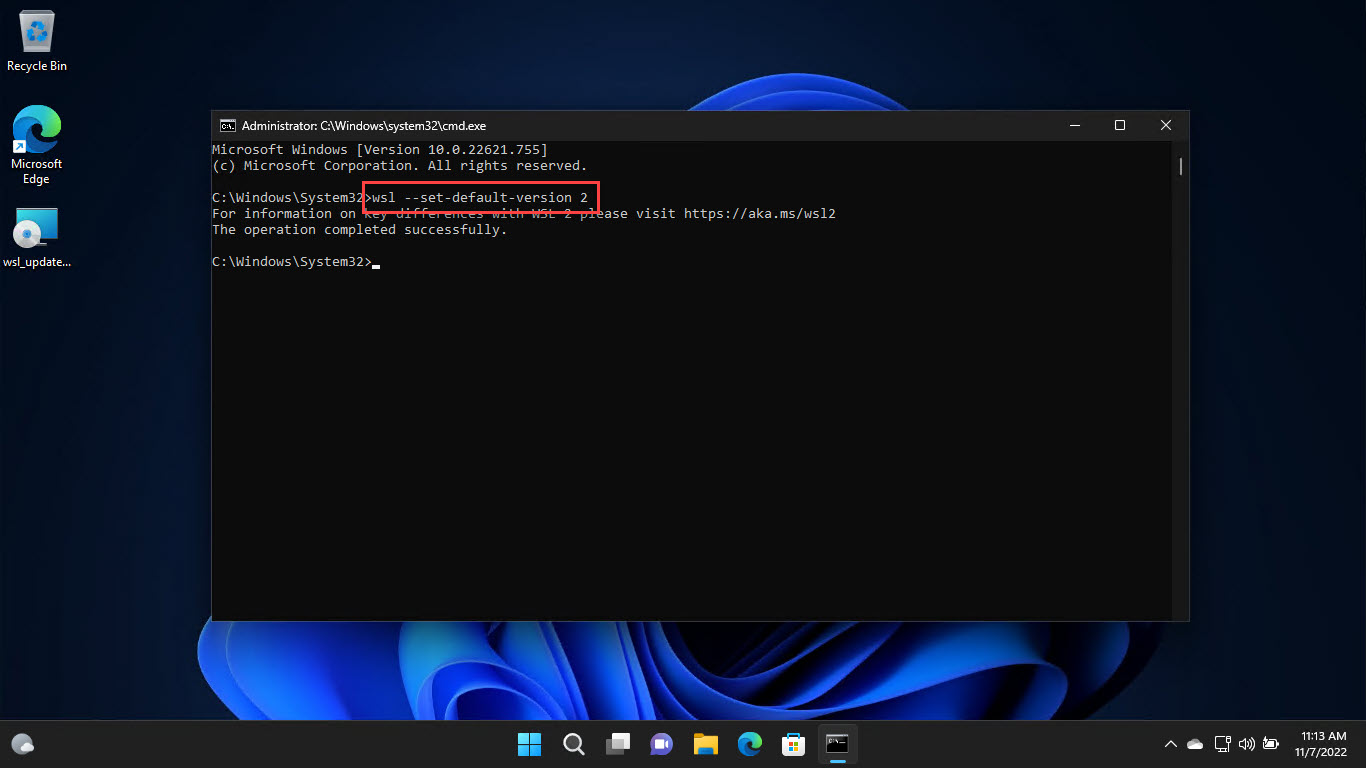Image resolution: width=1366 pixels, height=768 pixels.
Task: Open the Start menu
Action: point(529,744)
